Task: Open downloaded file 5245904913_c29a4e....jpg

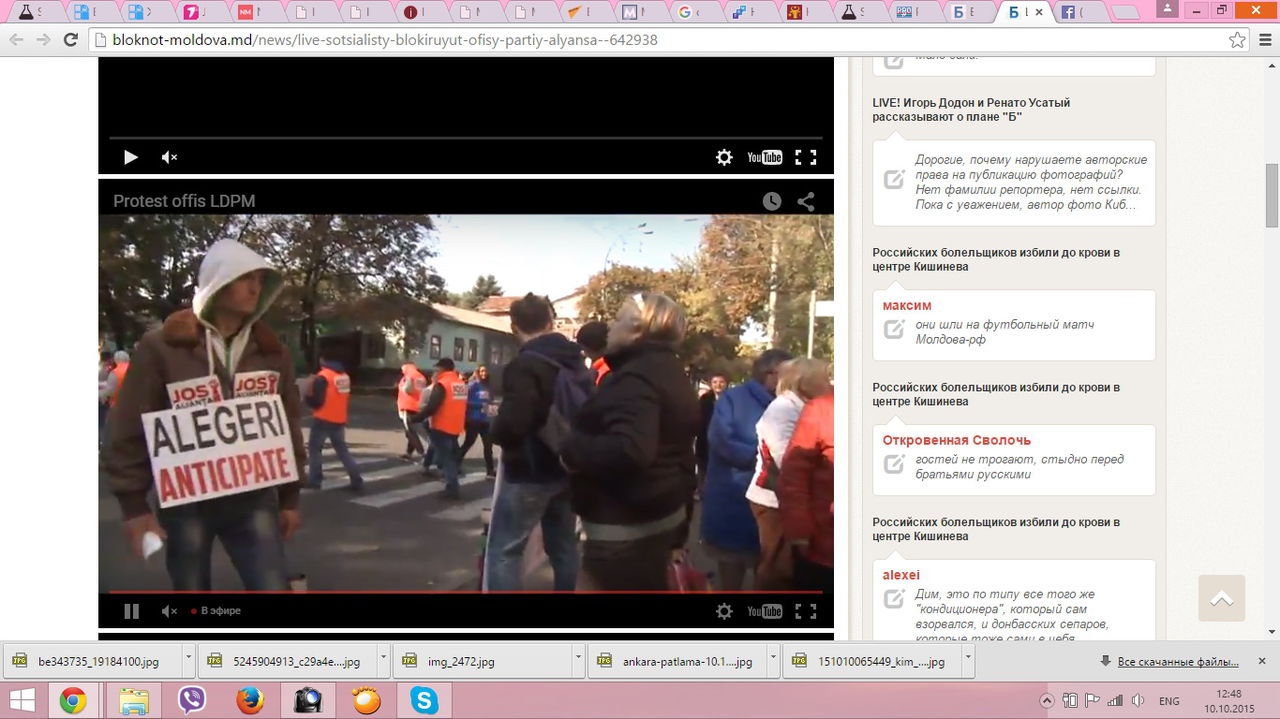Action: click(286, 661)
